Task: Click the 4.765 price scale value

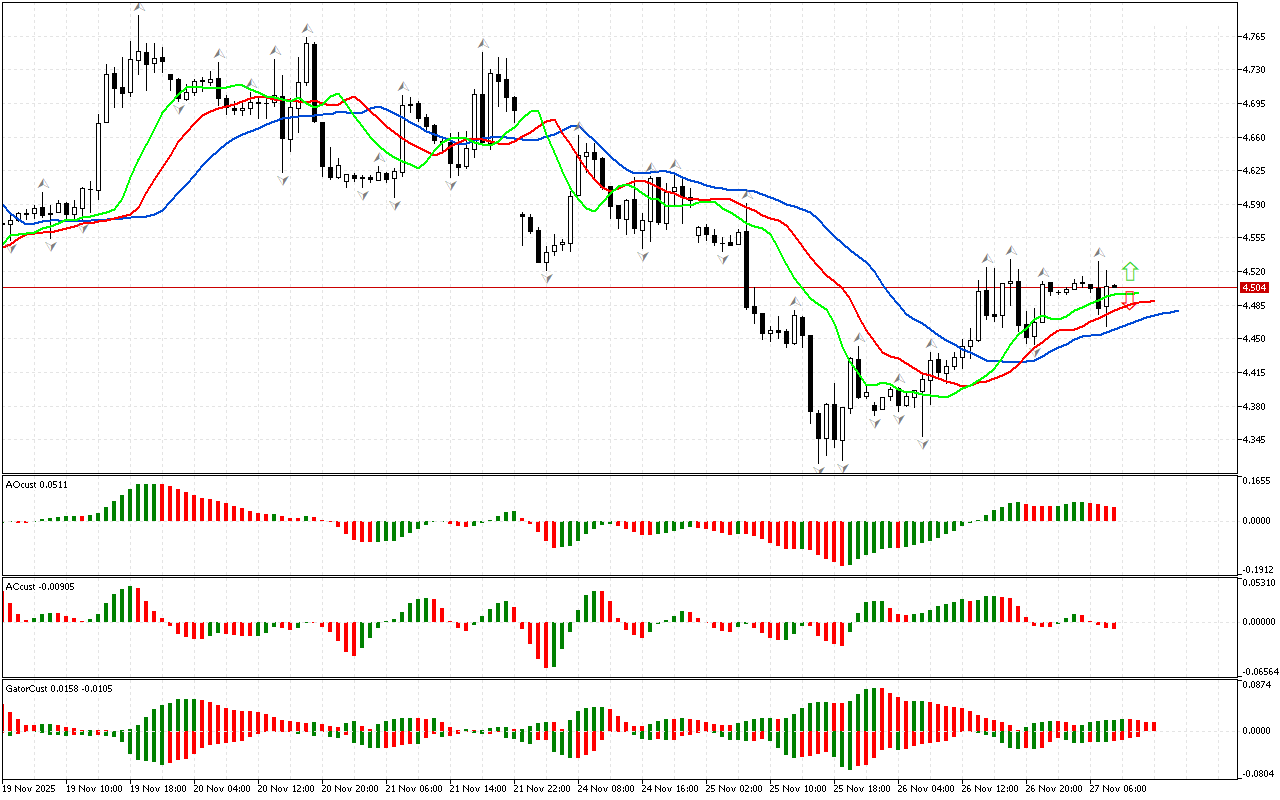Action: click(x=1252, y=37)
